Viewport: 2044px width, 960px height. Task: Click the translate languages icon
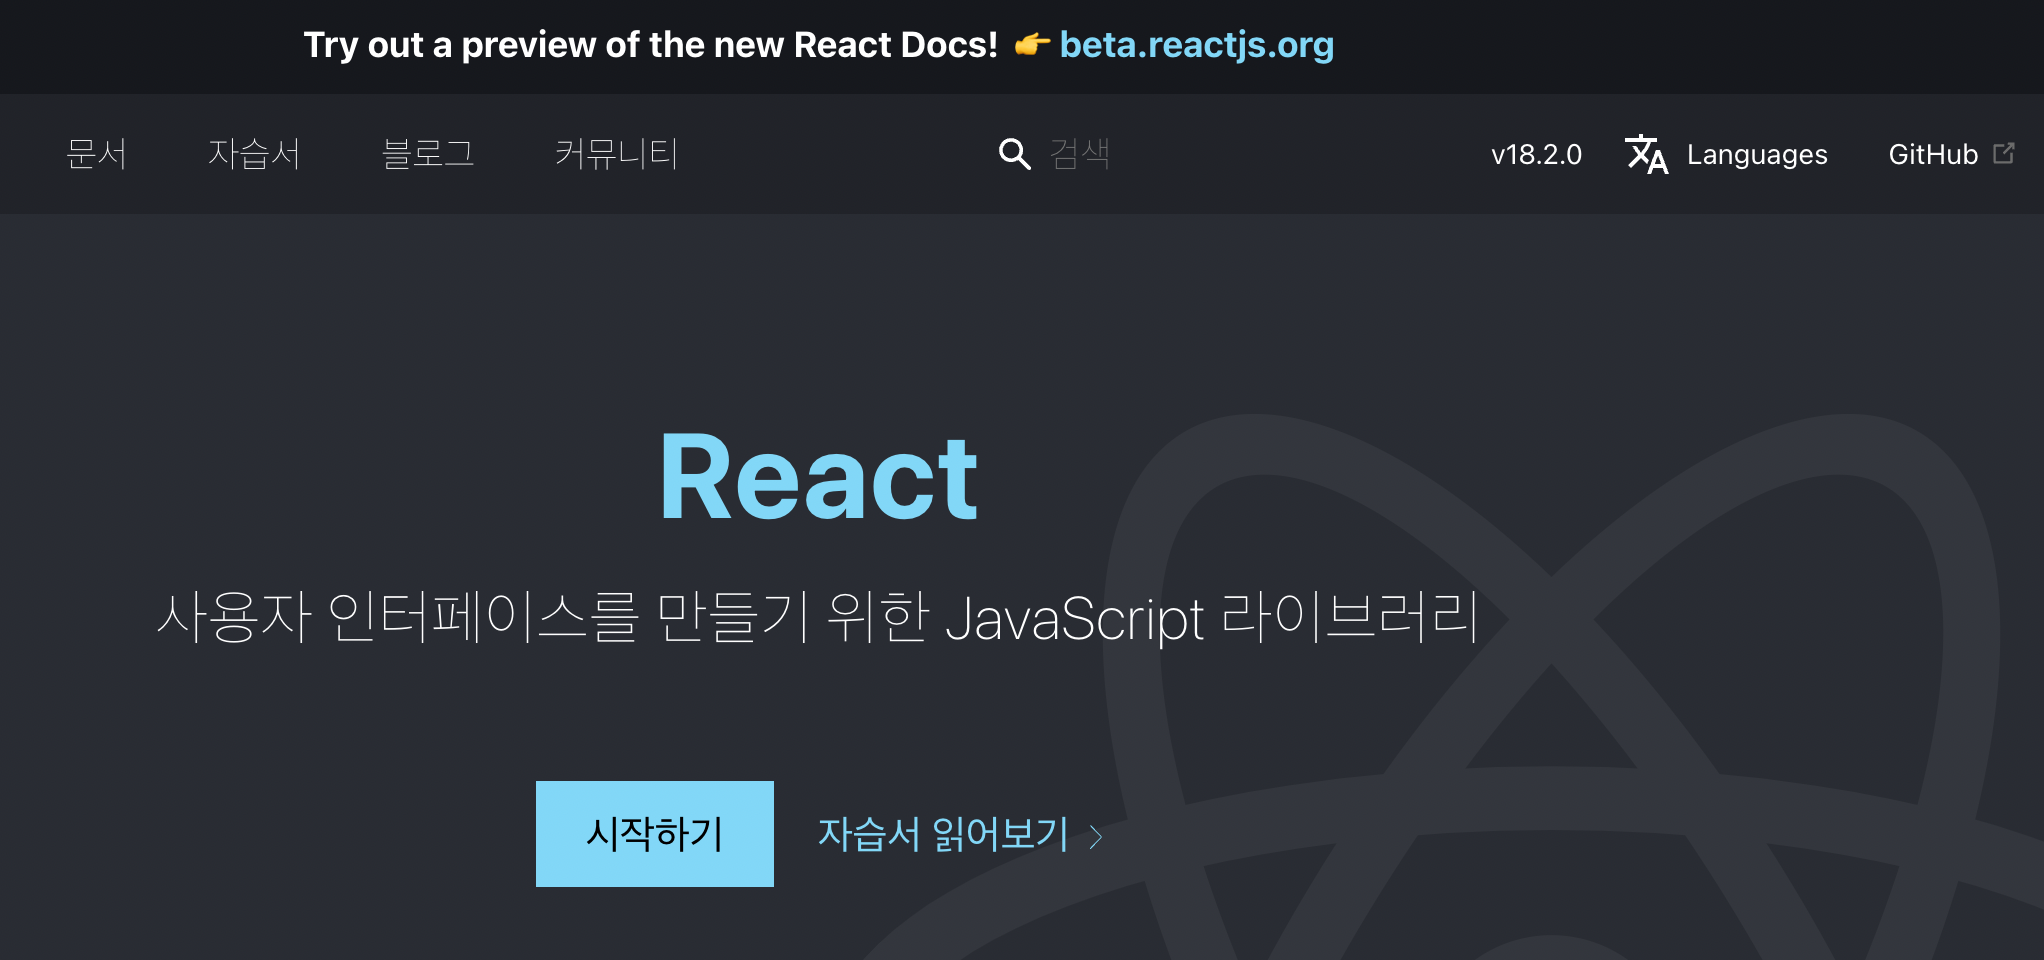1646,154
